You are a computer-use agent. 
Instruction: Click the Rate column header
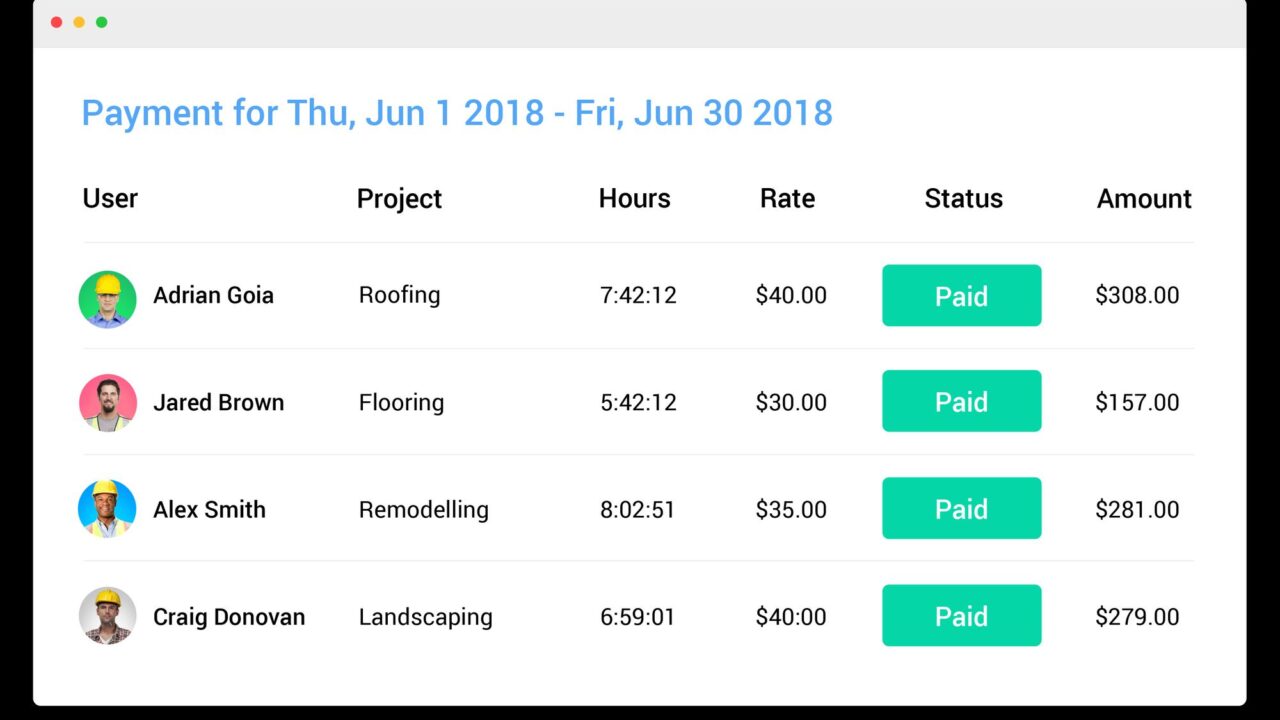point(787,198)
